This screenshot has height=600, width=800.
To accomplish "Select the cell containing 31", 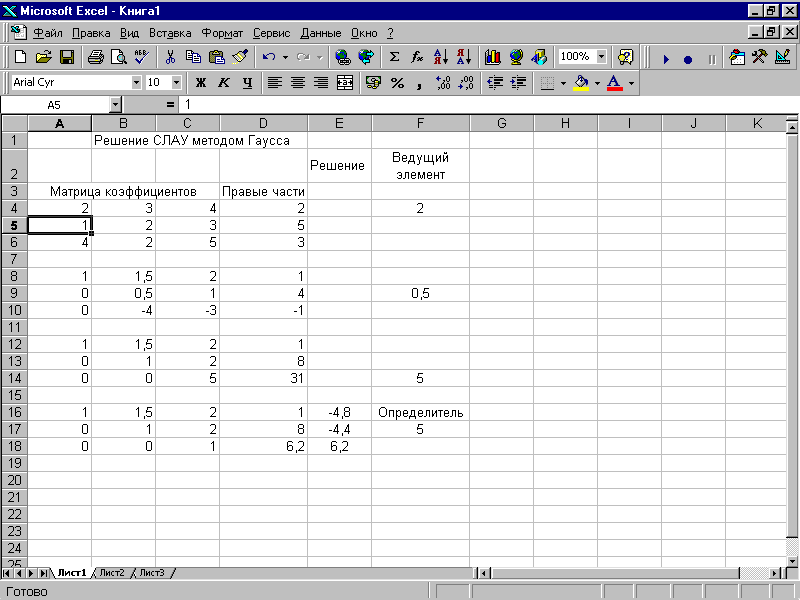I will 263,378.
